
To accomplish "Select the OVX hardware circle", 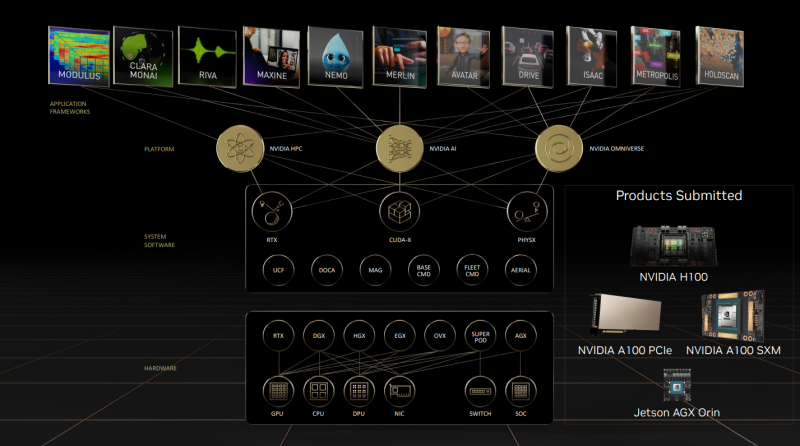I will 440,336.
